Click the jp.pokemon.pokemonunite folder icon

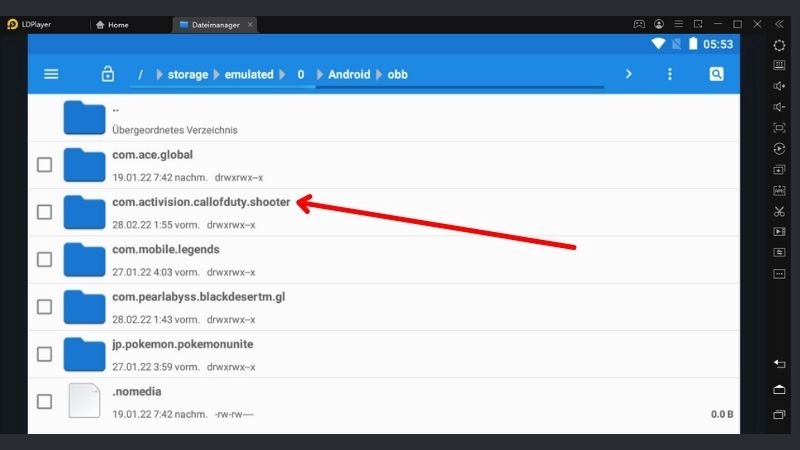(x=84, y=354)
